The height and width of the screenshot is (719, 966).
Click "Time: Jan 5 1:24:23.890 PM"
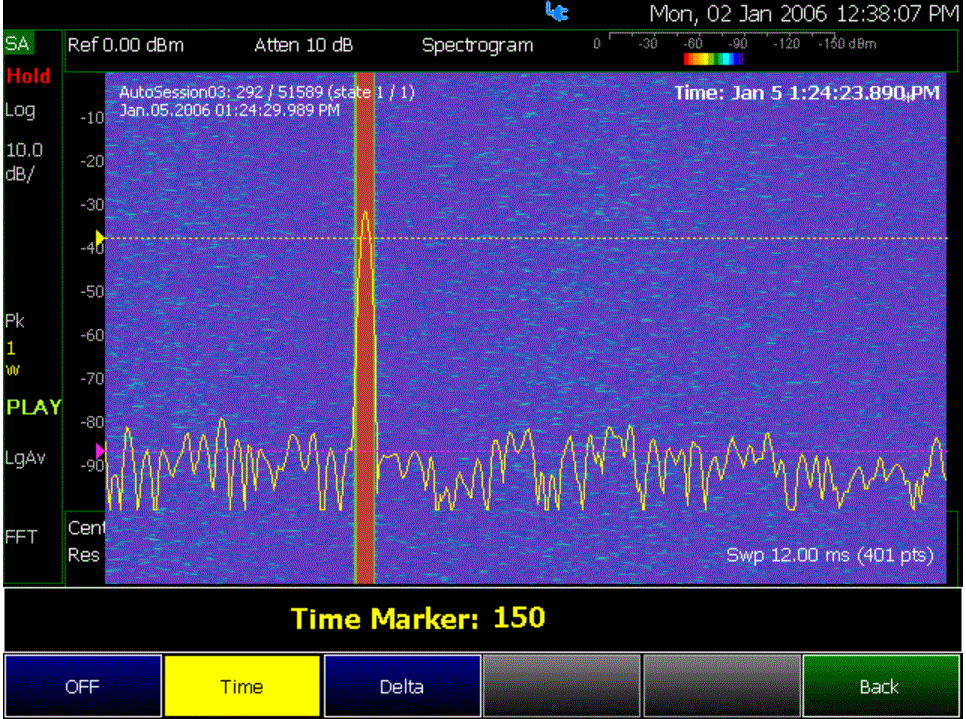coord(807,93)
